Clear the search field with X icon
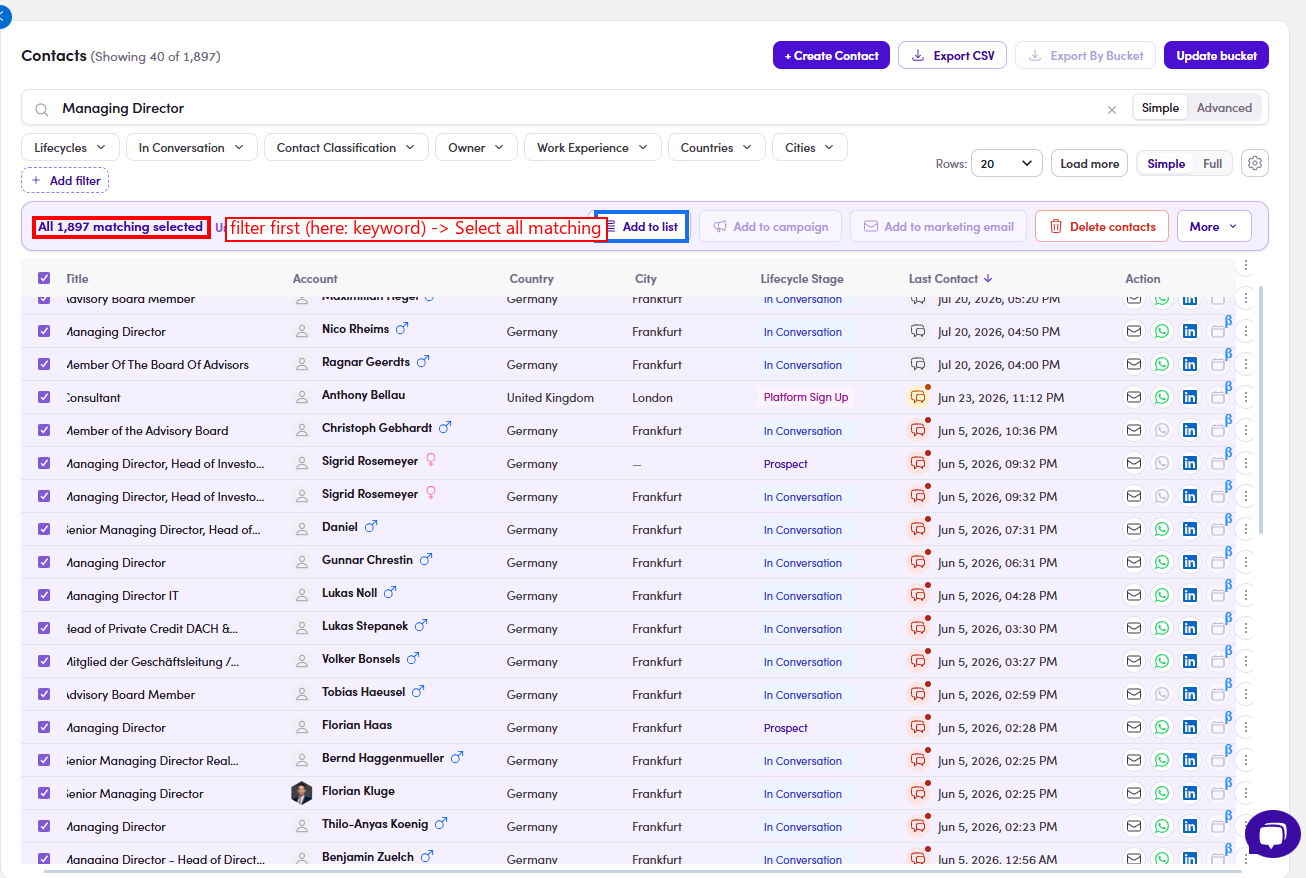 click(1112, 110)
